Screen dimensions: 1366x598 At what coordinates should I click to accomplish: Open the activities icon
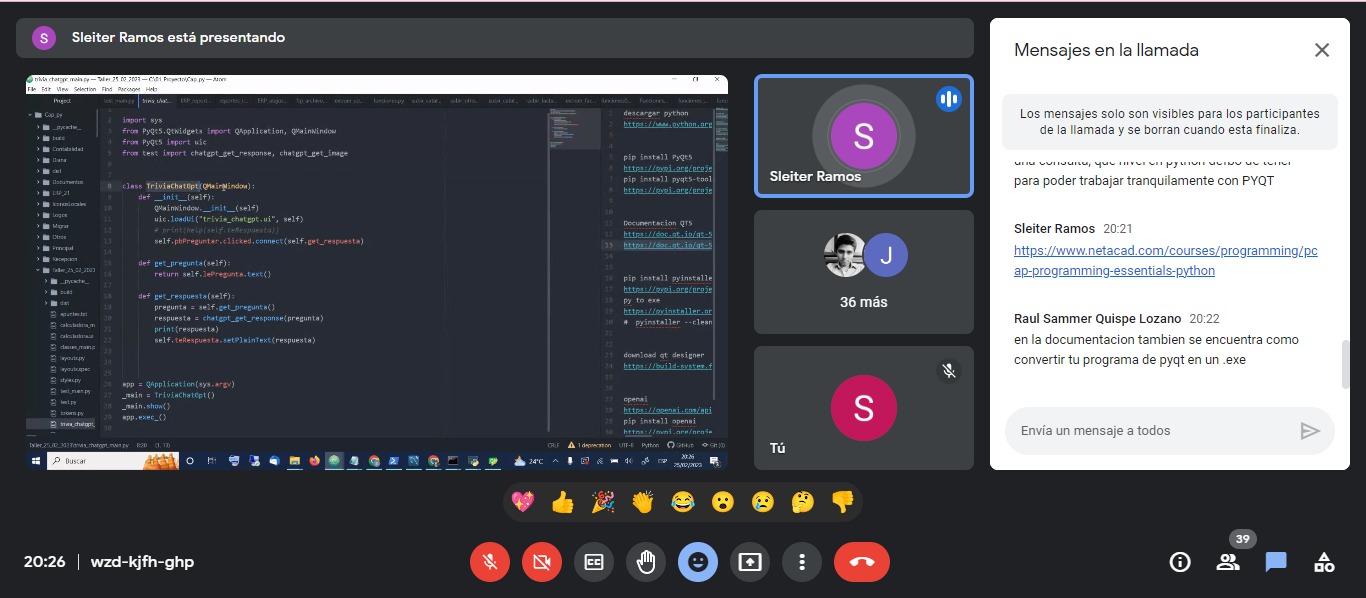pyautogui.click(x=1324, y=562)
